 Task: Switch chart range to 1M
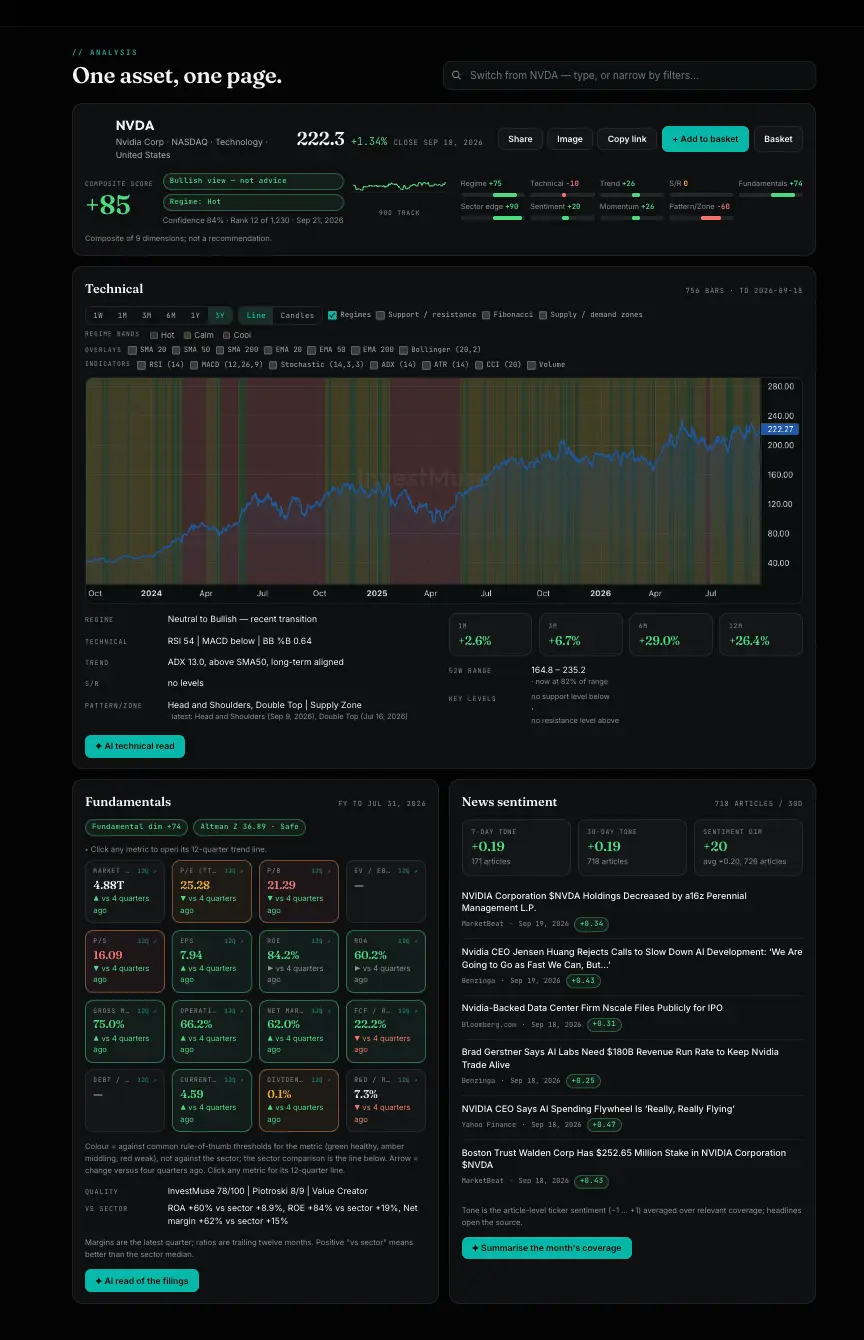(x=122, y=315)
